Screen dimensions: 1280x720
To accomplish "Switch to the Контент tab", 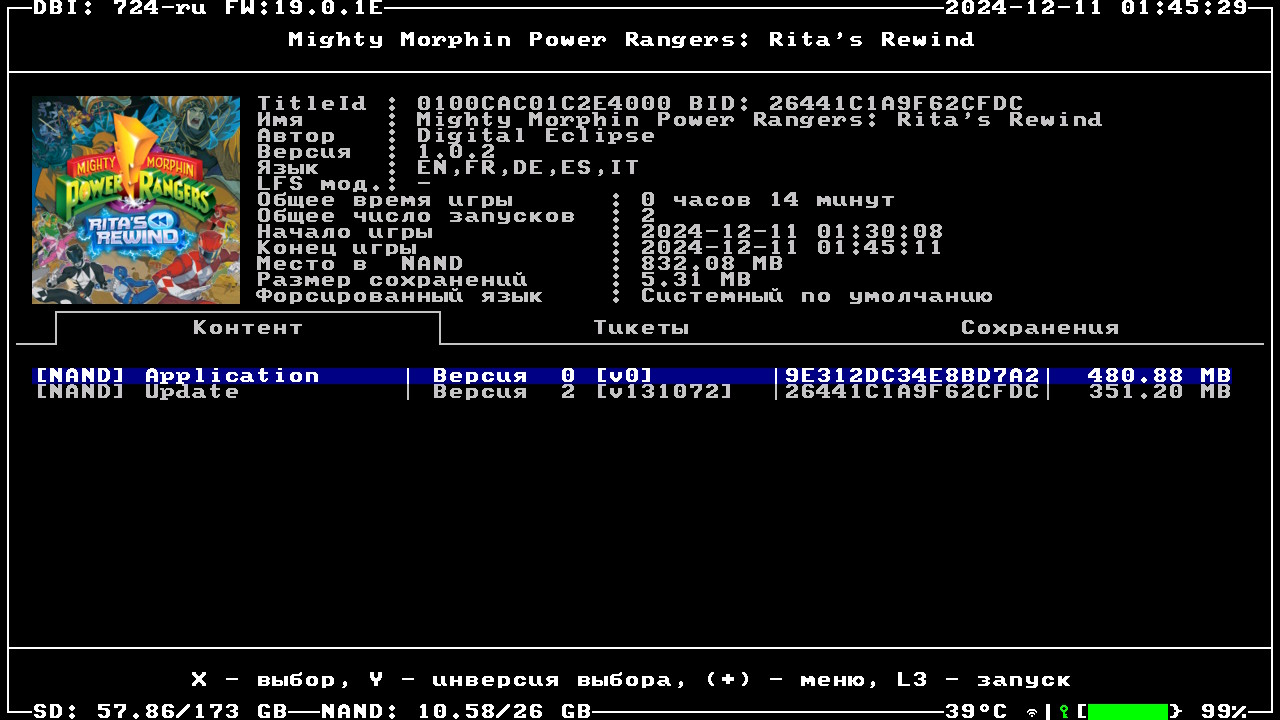I will 248,328.
